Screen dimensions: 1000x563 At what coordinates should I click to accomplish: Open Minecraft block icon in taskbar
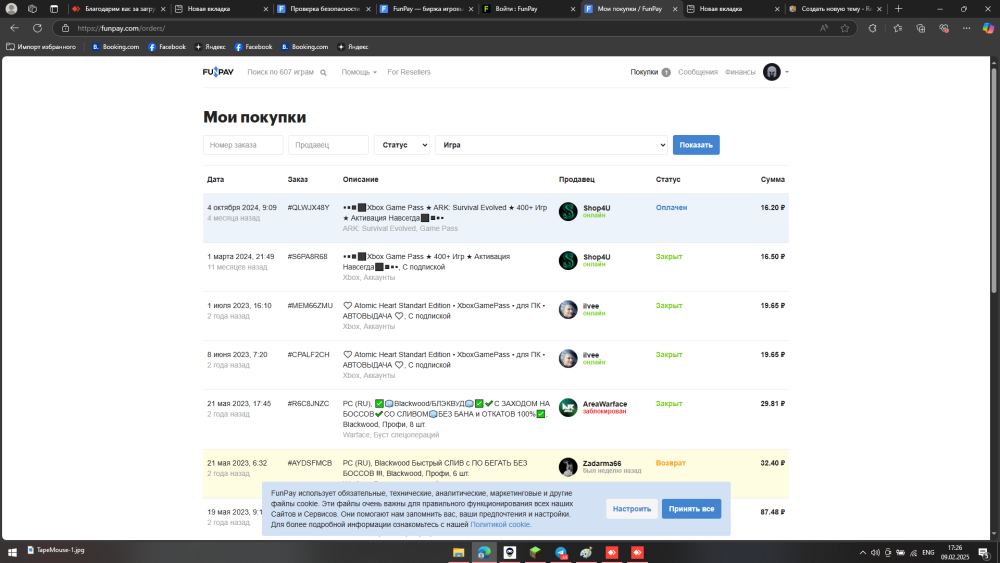535,552
